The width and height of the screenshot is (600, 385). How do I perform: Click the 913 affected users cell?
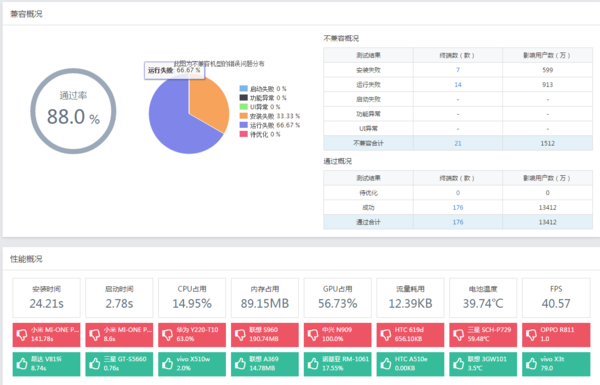548,85
